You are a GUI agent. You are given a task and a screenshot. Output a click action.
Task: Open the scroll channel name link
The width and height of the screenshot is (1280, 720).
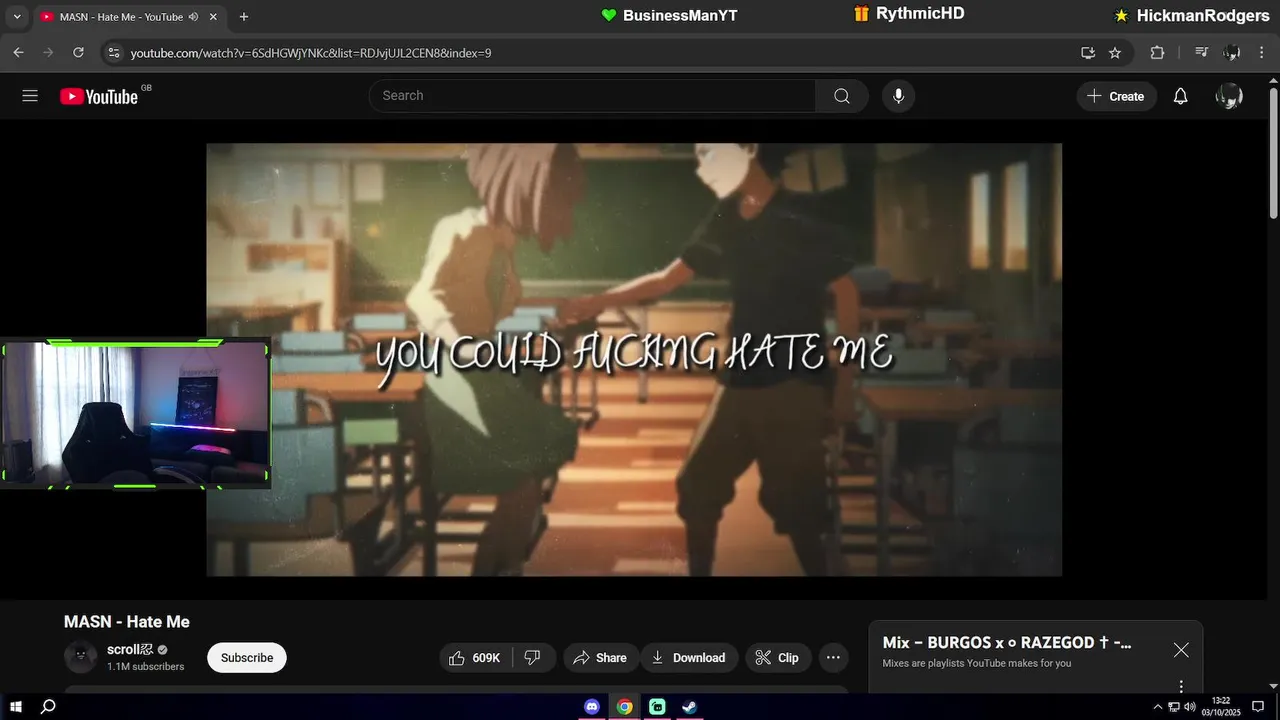click(x=130, y=650)
